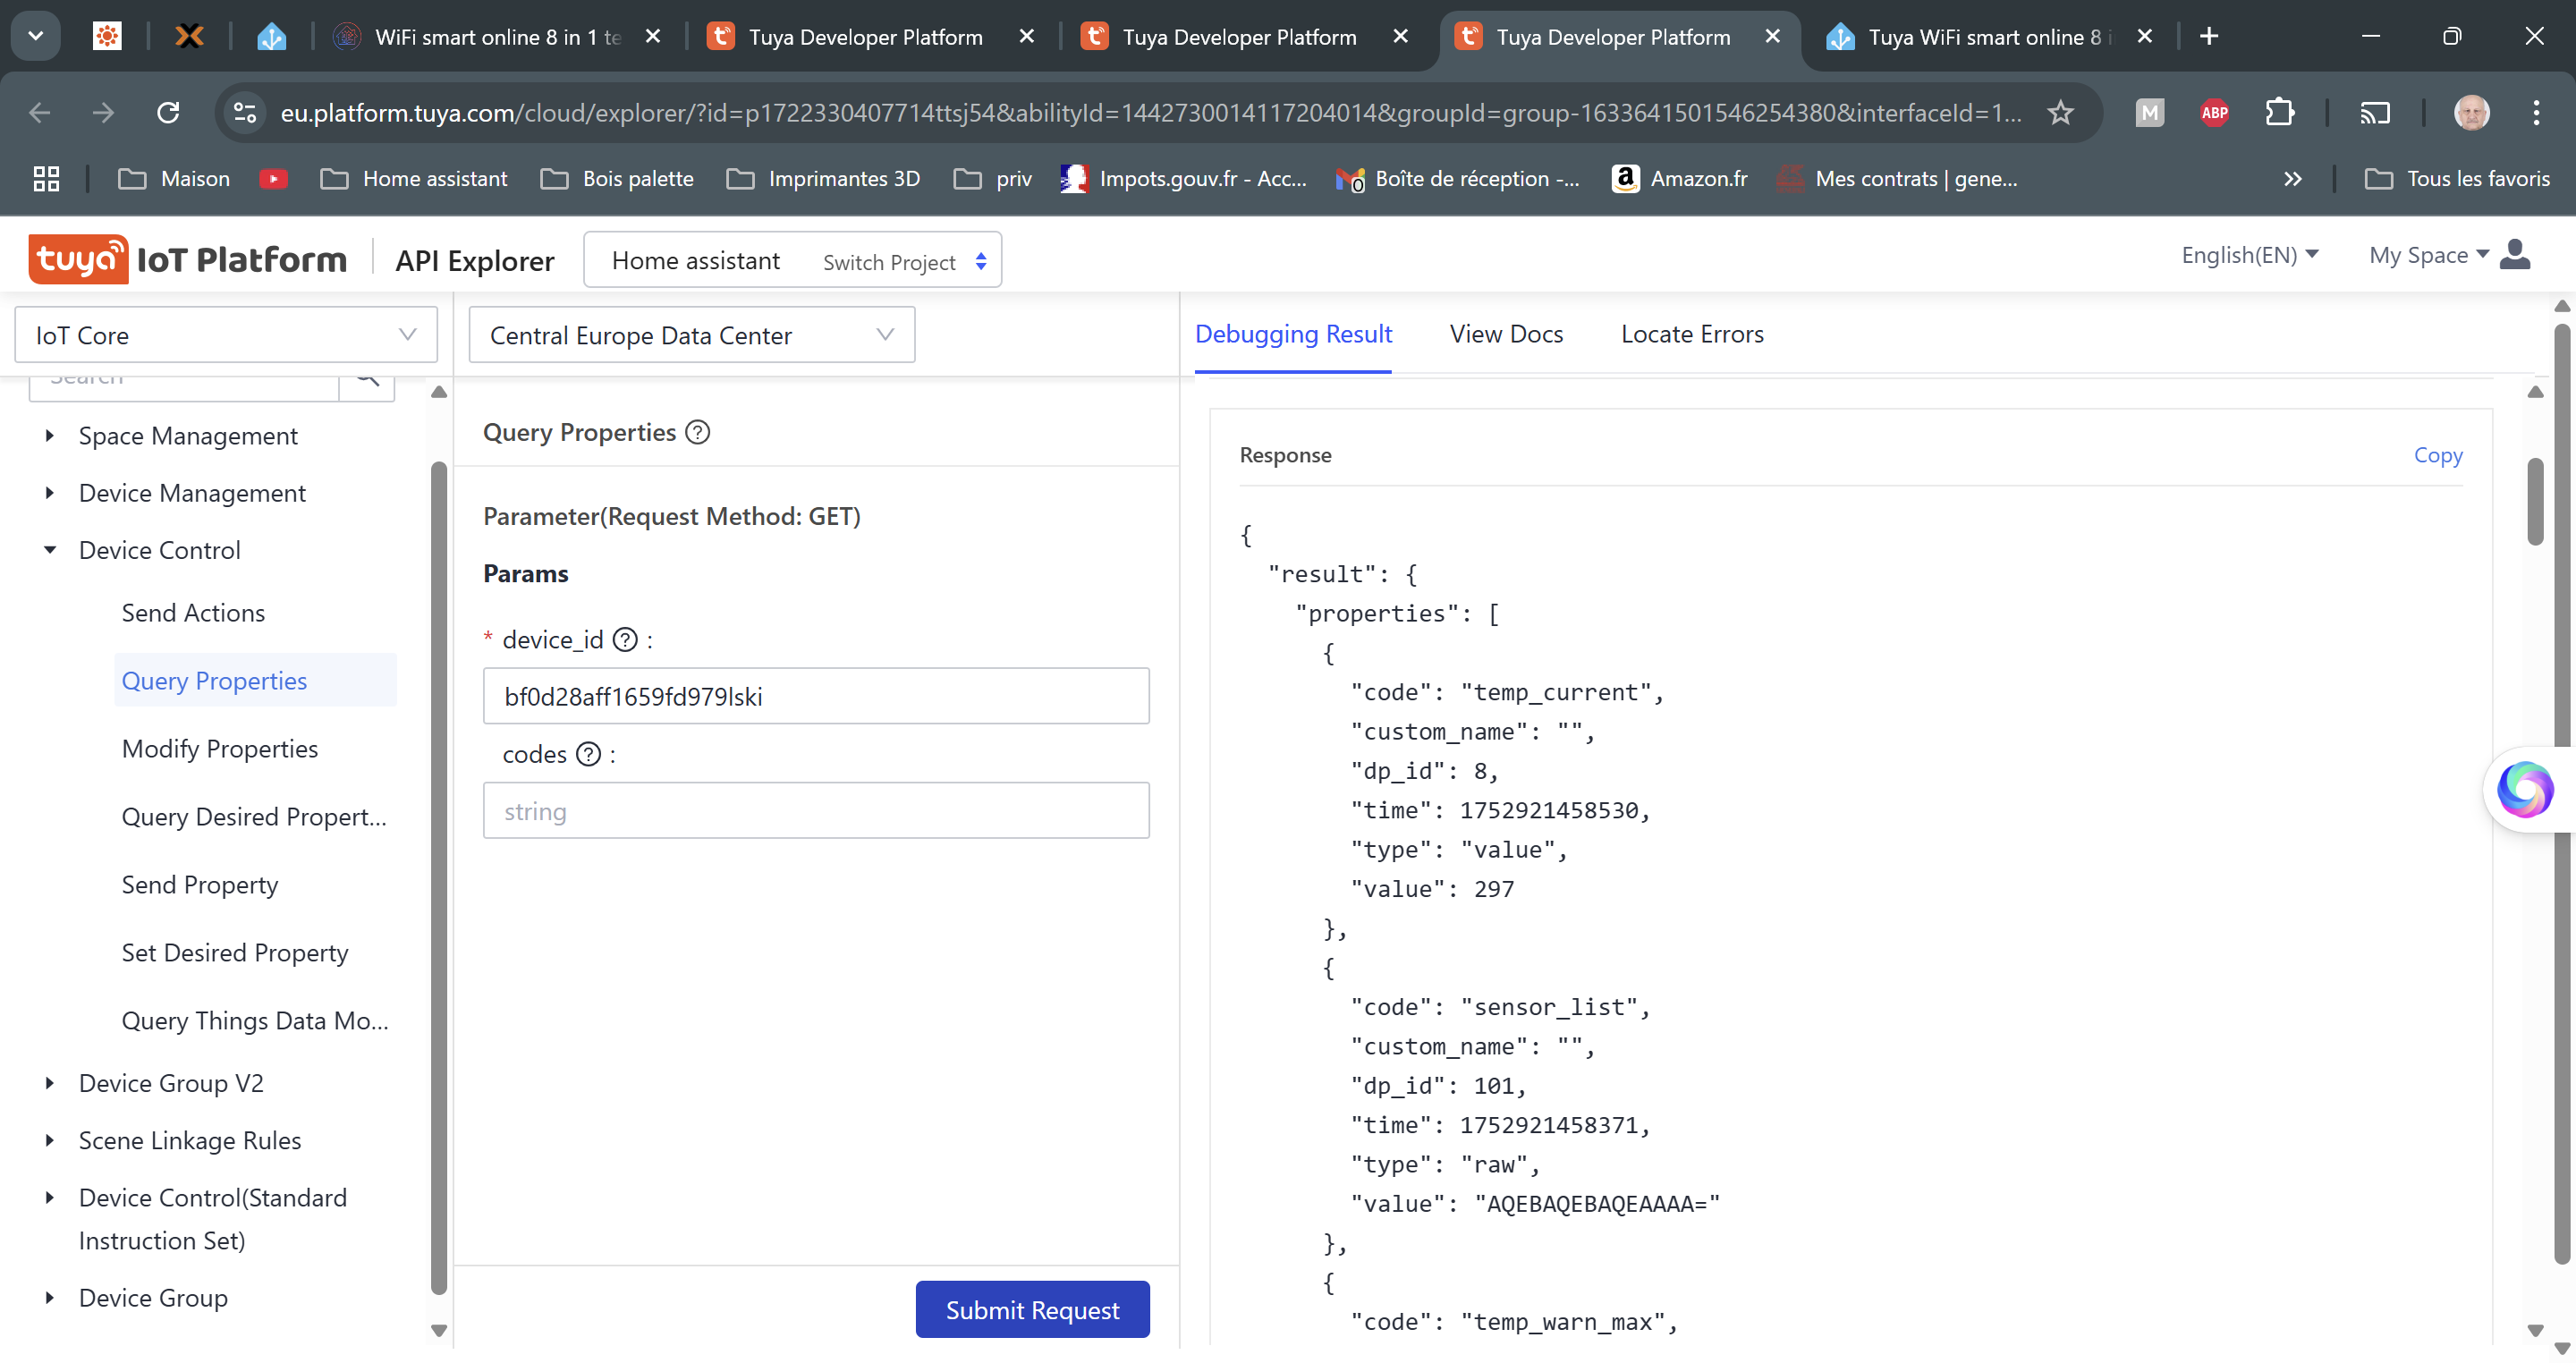Viewport: 2576px width, 1363px height.
Task: Click the Submit Request button
Action: [x=1031, y=1310]
